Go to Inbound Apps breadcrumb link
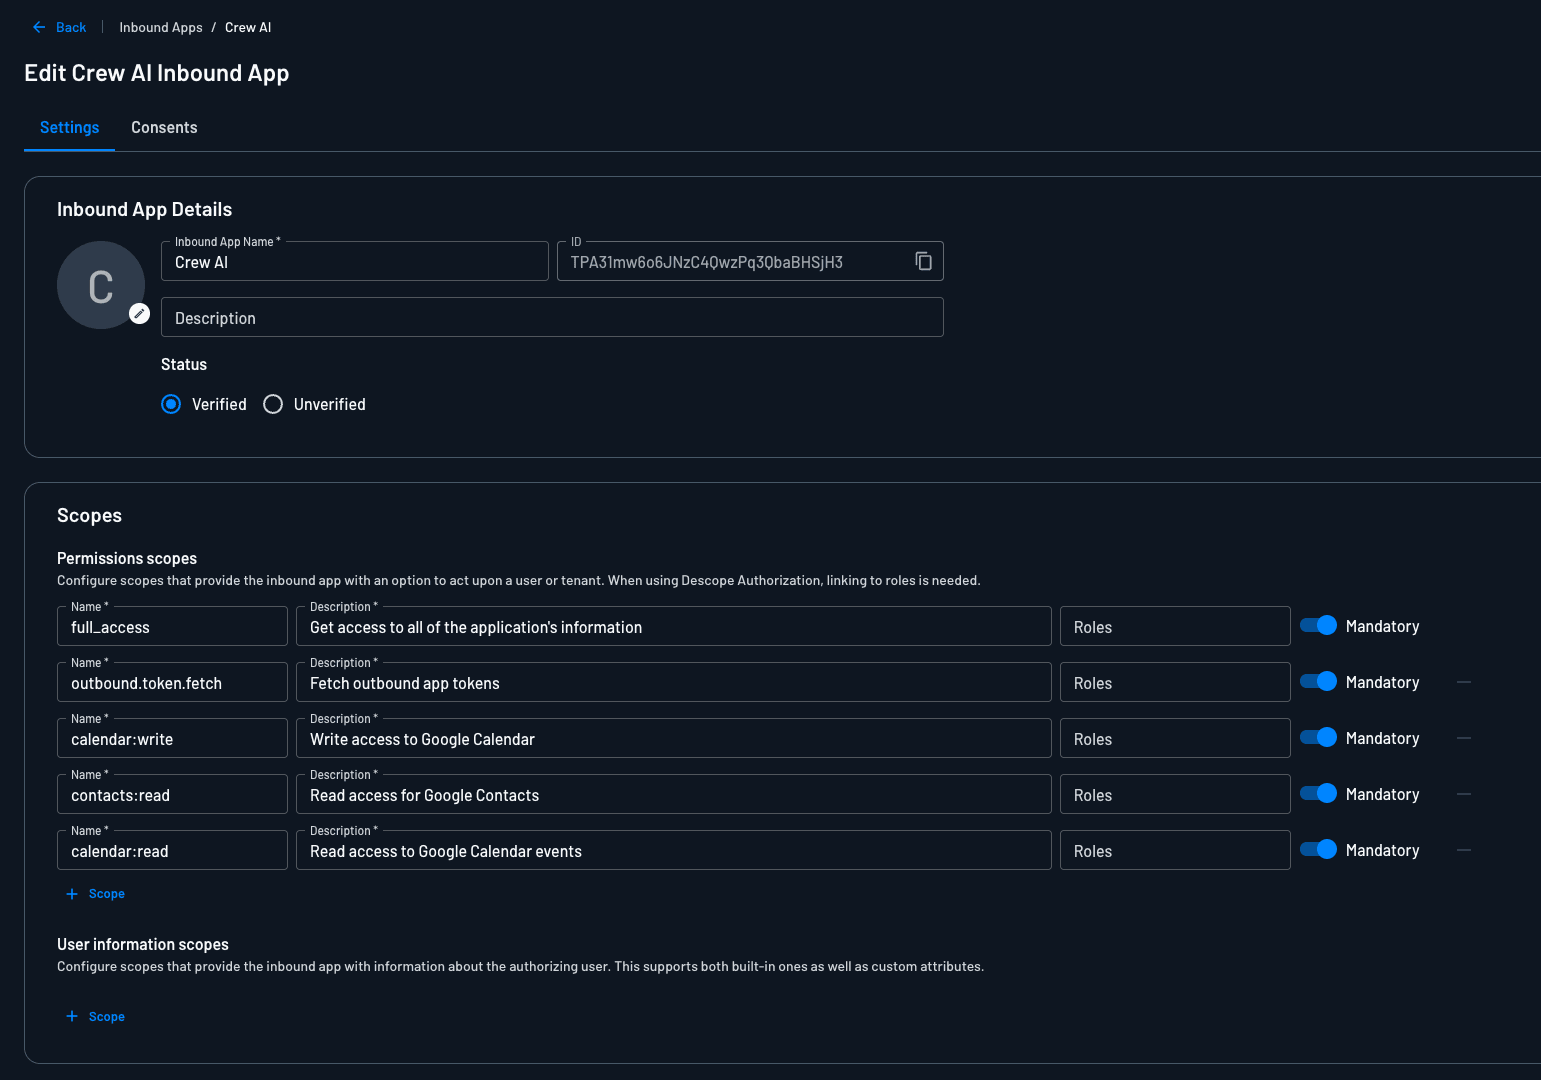Image resolution: width=1541 pixels, height=1080 pixels. point(161,27)
